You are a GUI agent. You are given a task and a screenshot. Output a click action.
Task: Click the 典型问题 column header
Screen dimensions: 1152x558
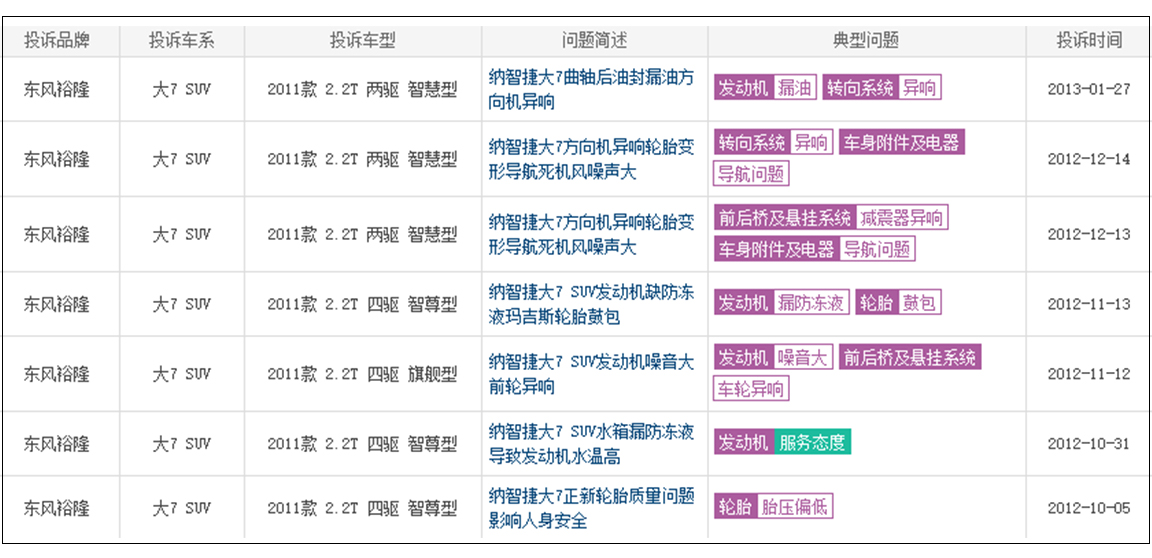[866, 41]
